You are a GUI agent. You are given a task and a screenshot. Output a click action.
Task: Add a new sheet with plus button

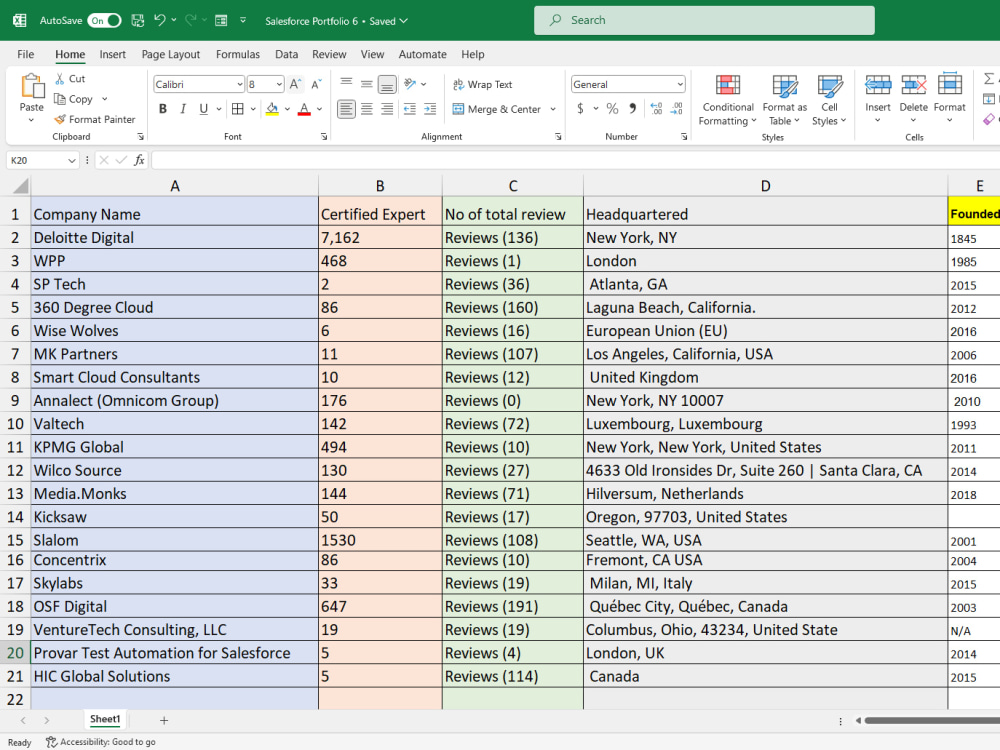pos(164,720)
